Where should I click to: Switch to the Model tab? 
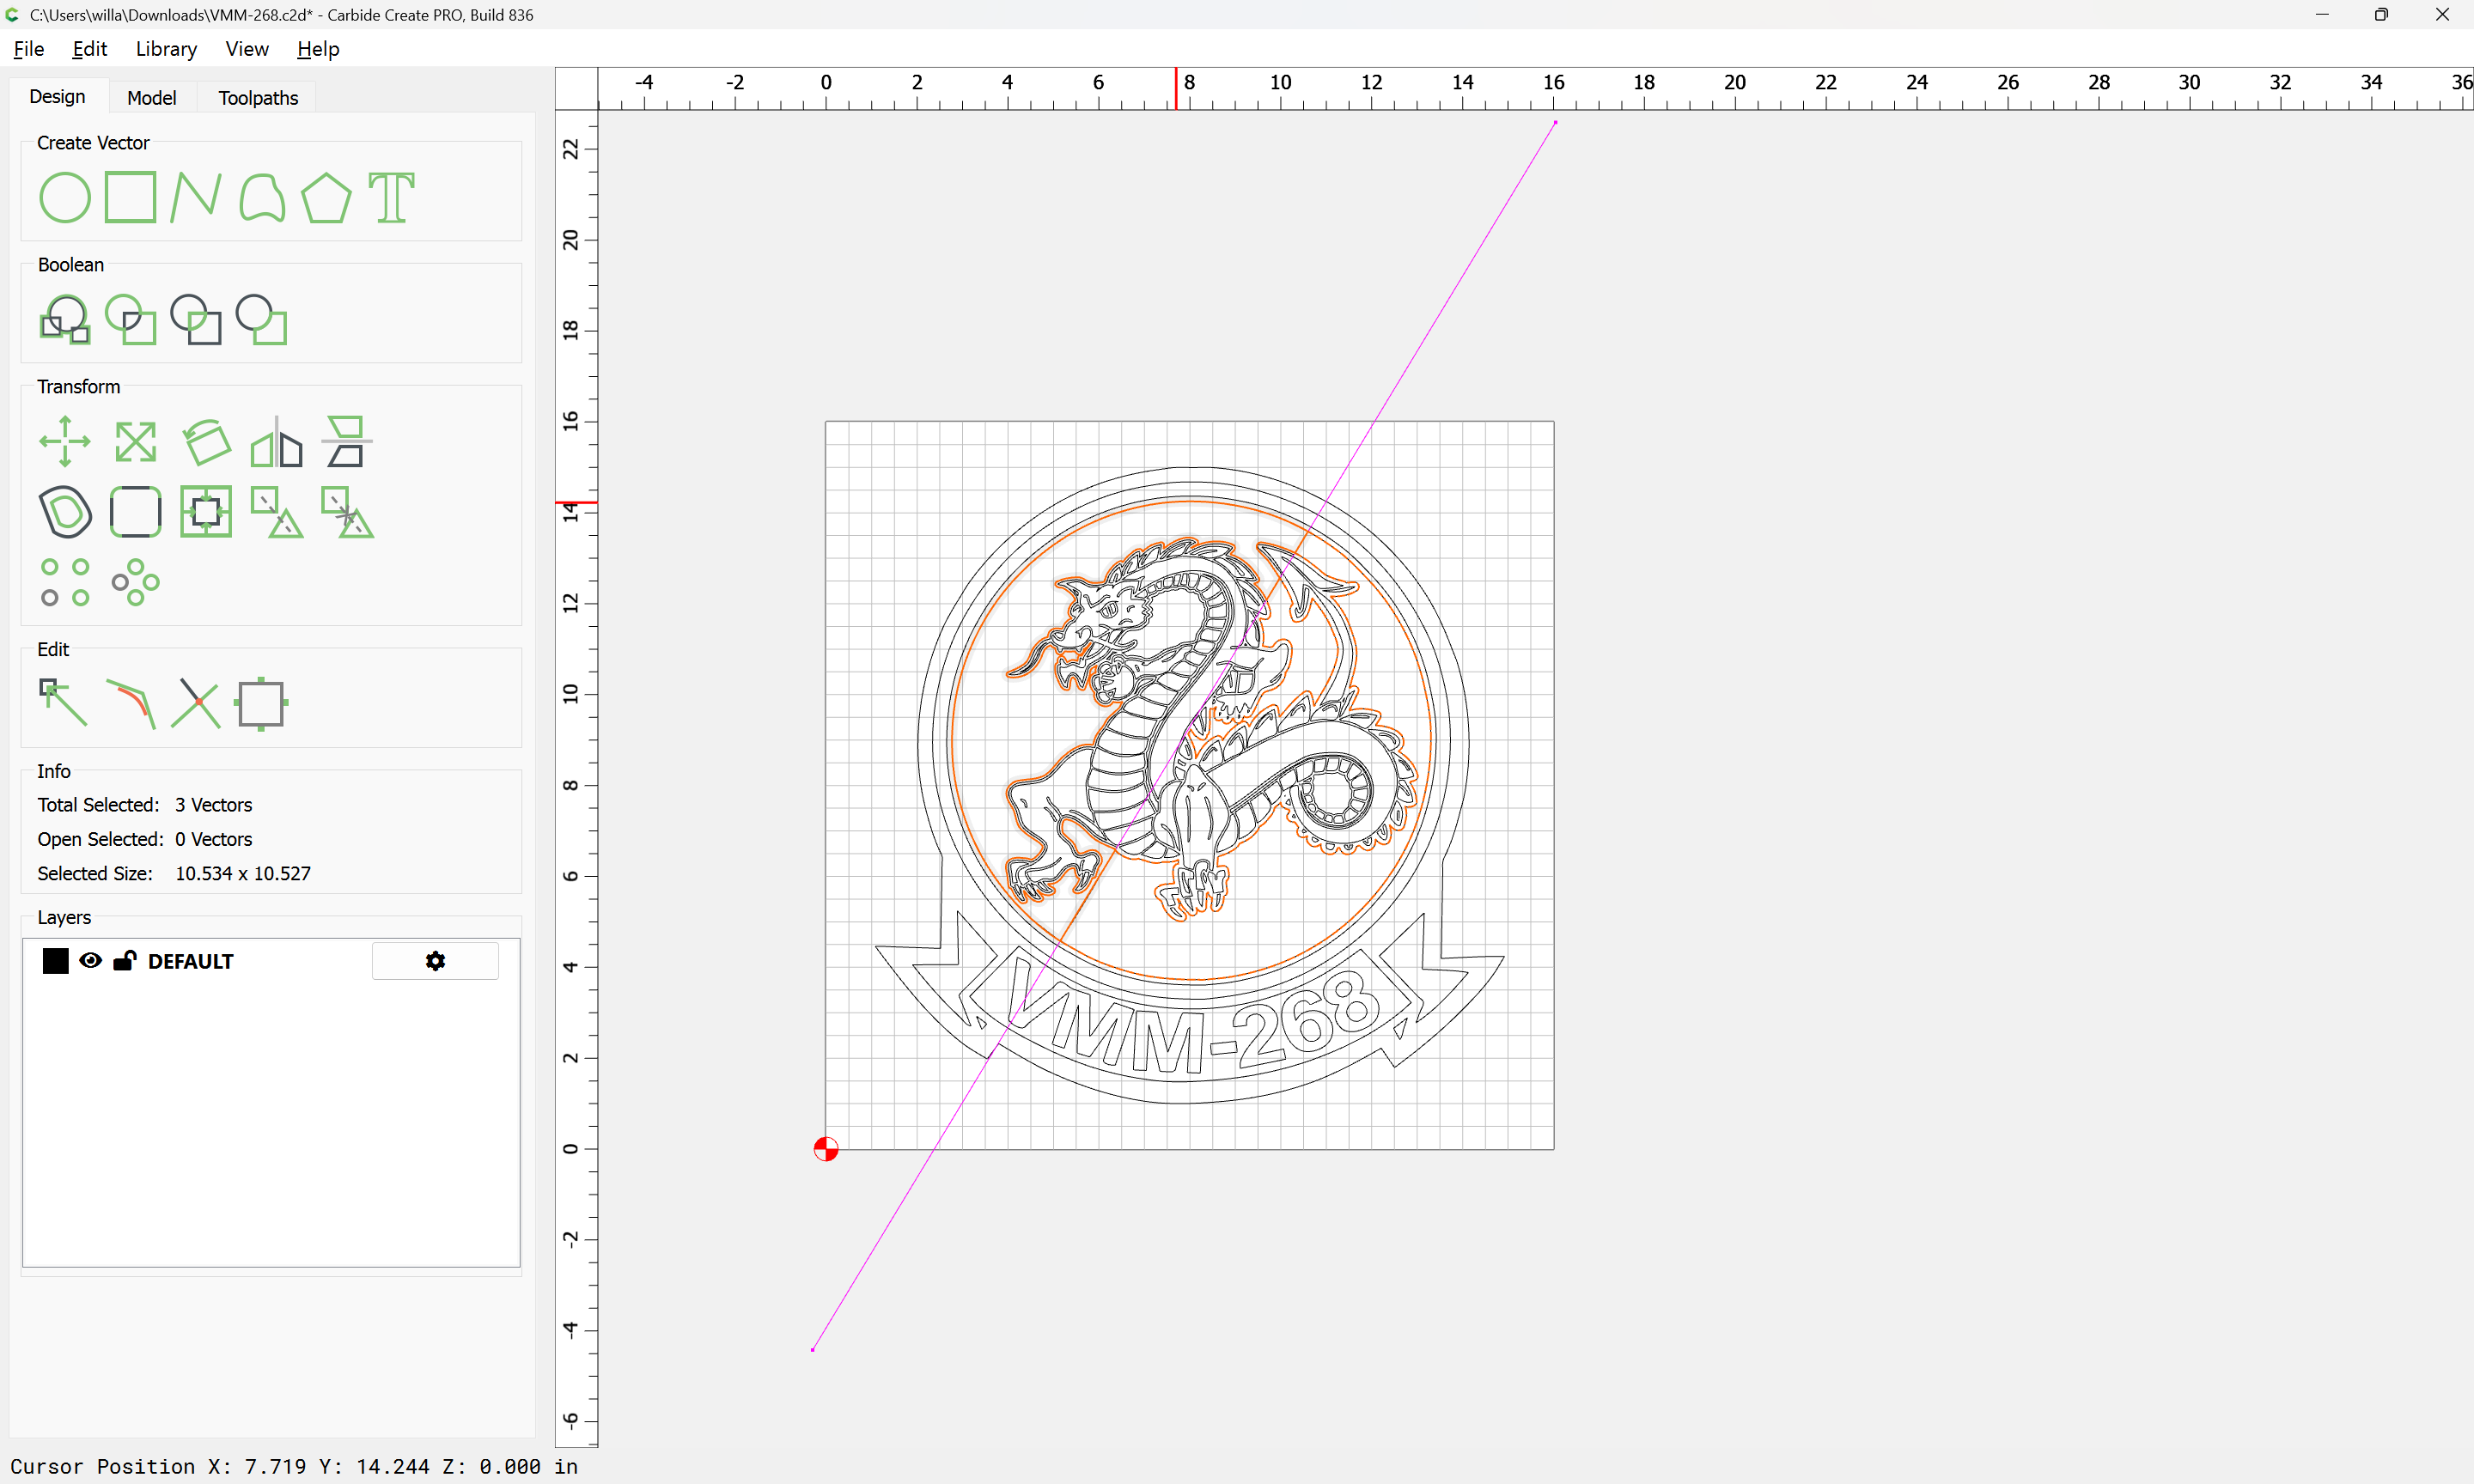click(x=151, y=98)
